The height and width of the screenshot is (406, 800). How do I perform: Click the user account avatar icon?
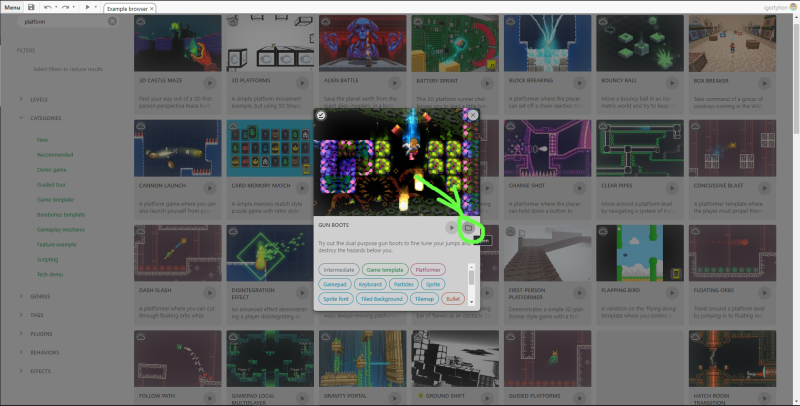point(793,7)
